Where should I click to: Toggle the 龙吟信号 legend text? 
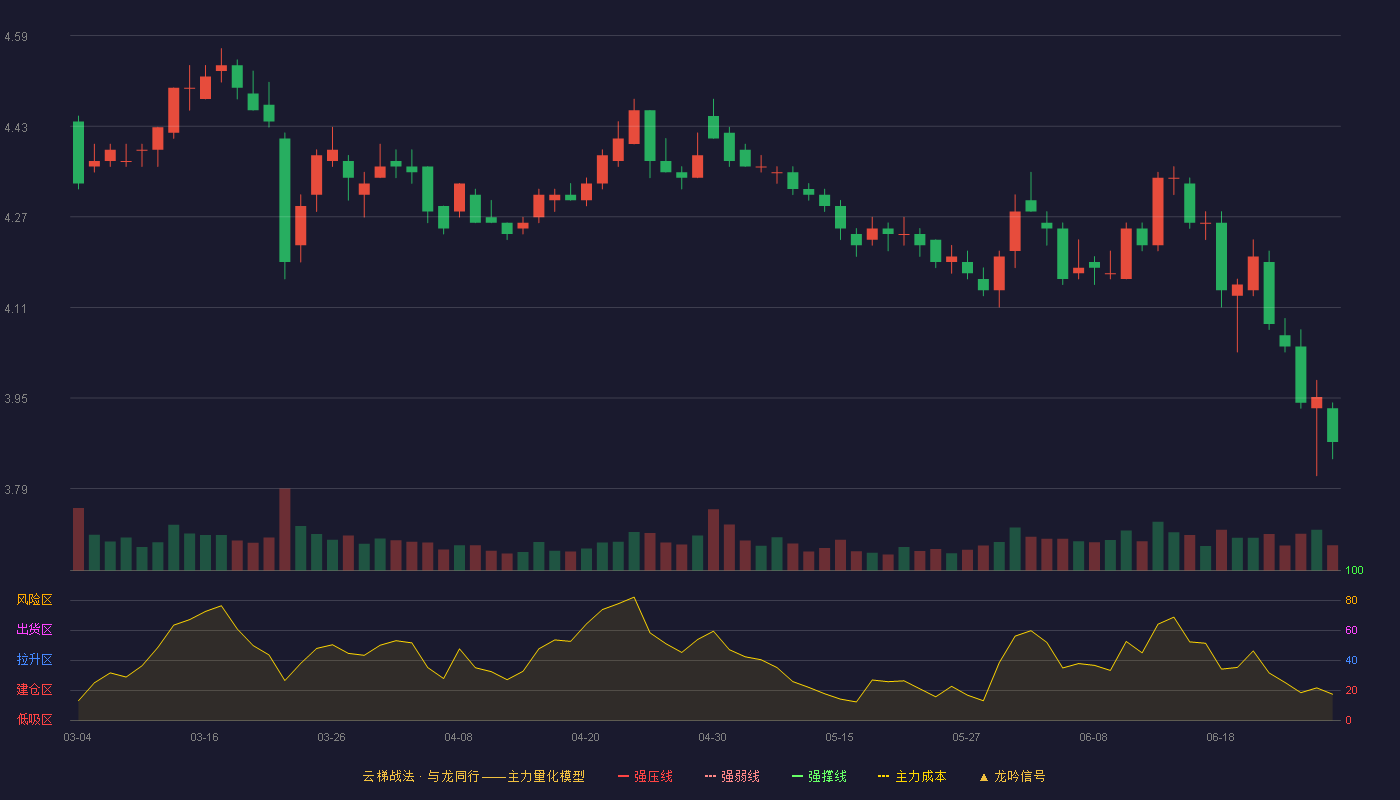pyautogui.click(x=1020, y=776)
